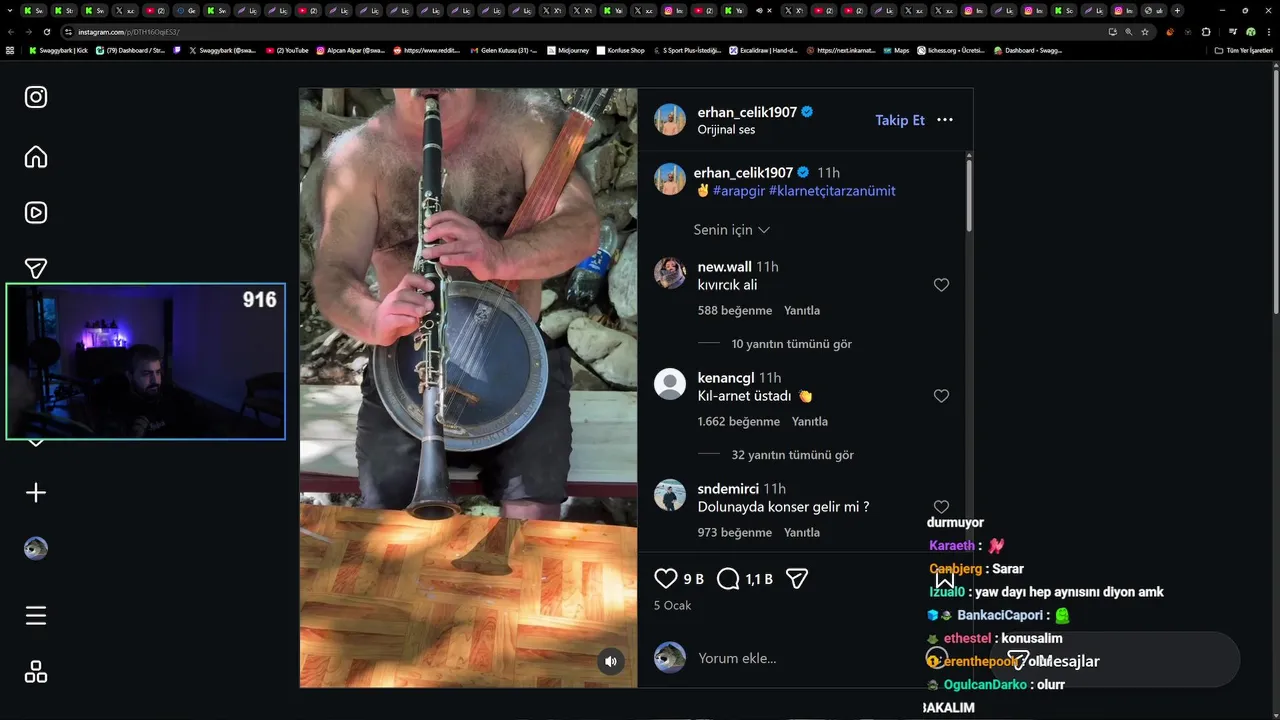Unmute the video with the speaker button

pos(611,661)
